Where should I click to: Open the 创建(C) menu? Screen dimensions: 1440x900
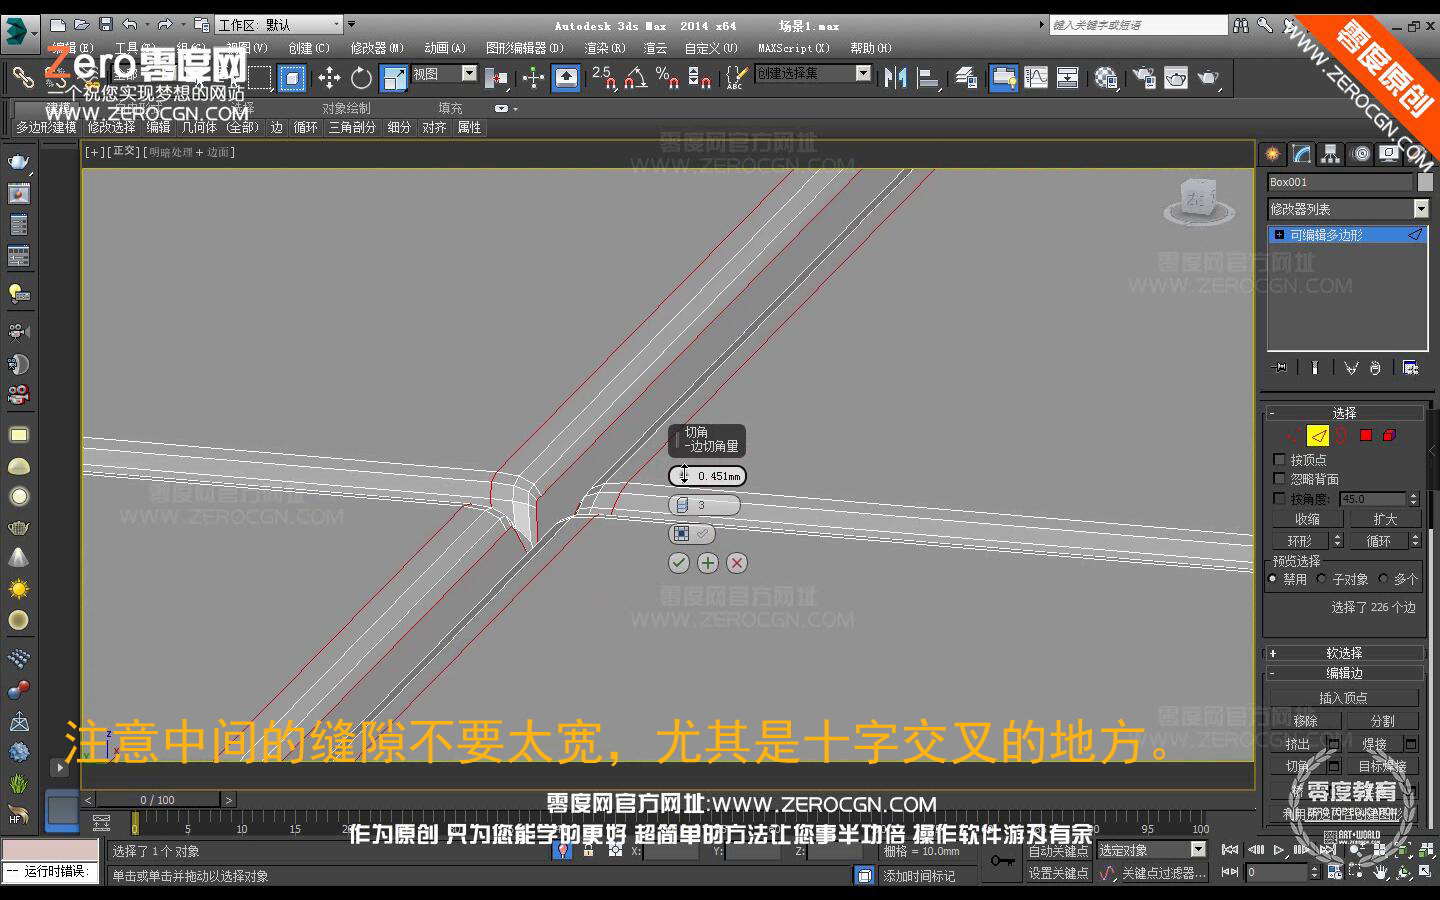coord(308,48)
